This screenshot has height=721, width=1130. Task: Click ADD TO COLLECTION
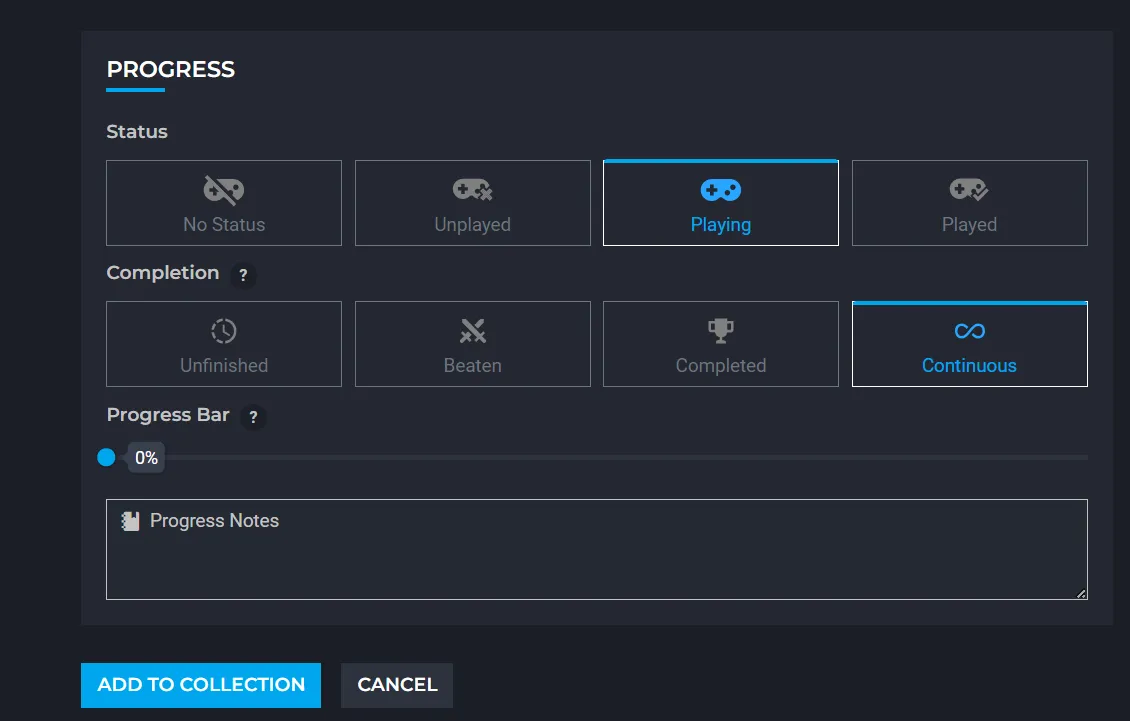click(200, 685)
